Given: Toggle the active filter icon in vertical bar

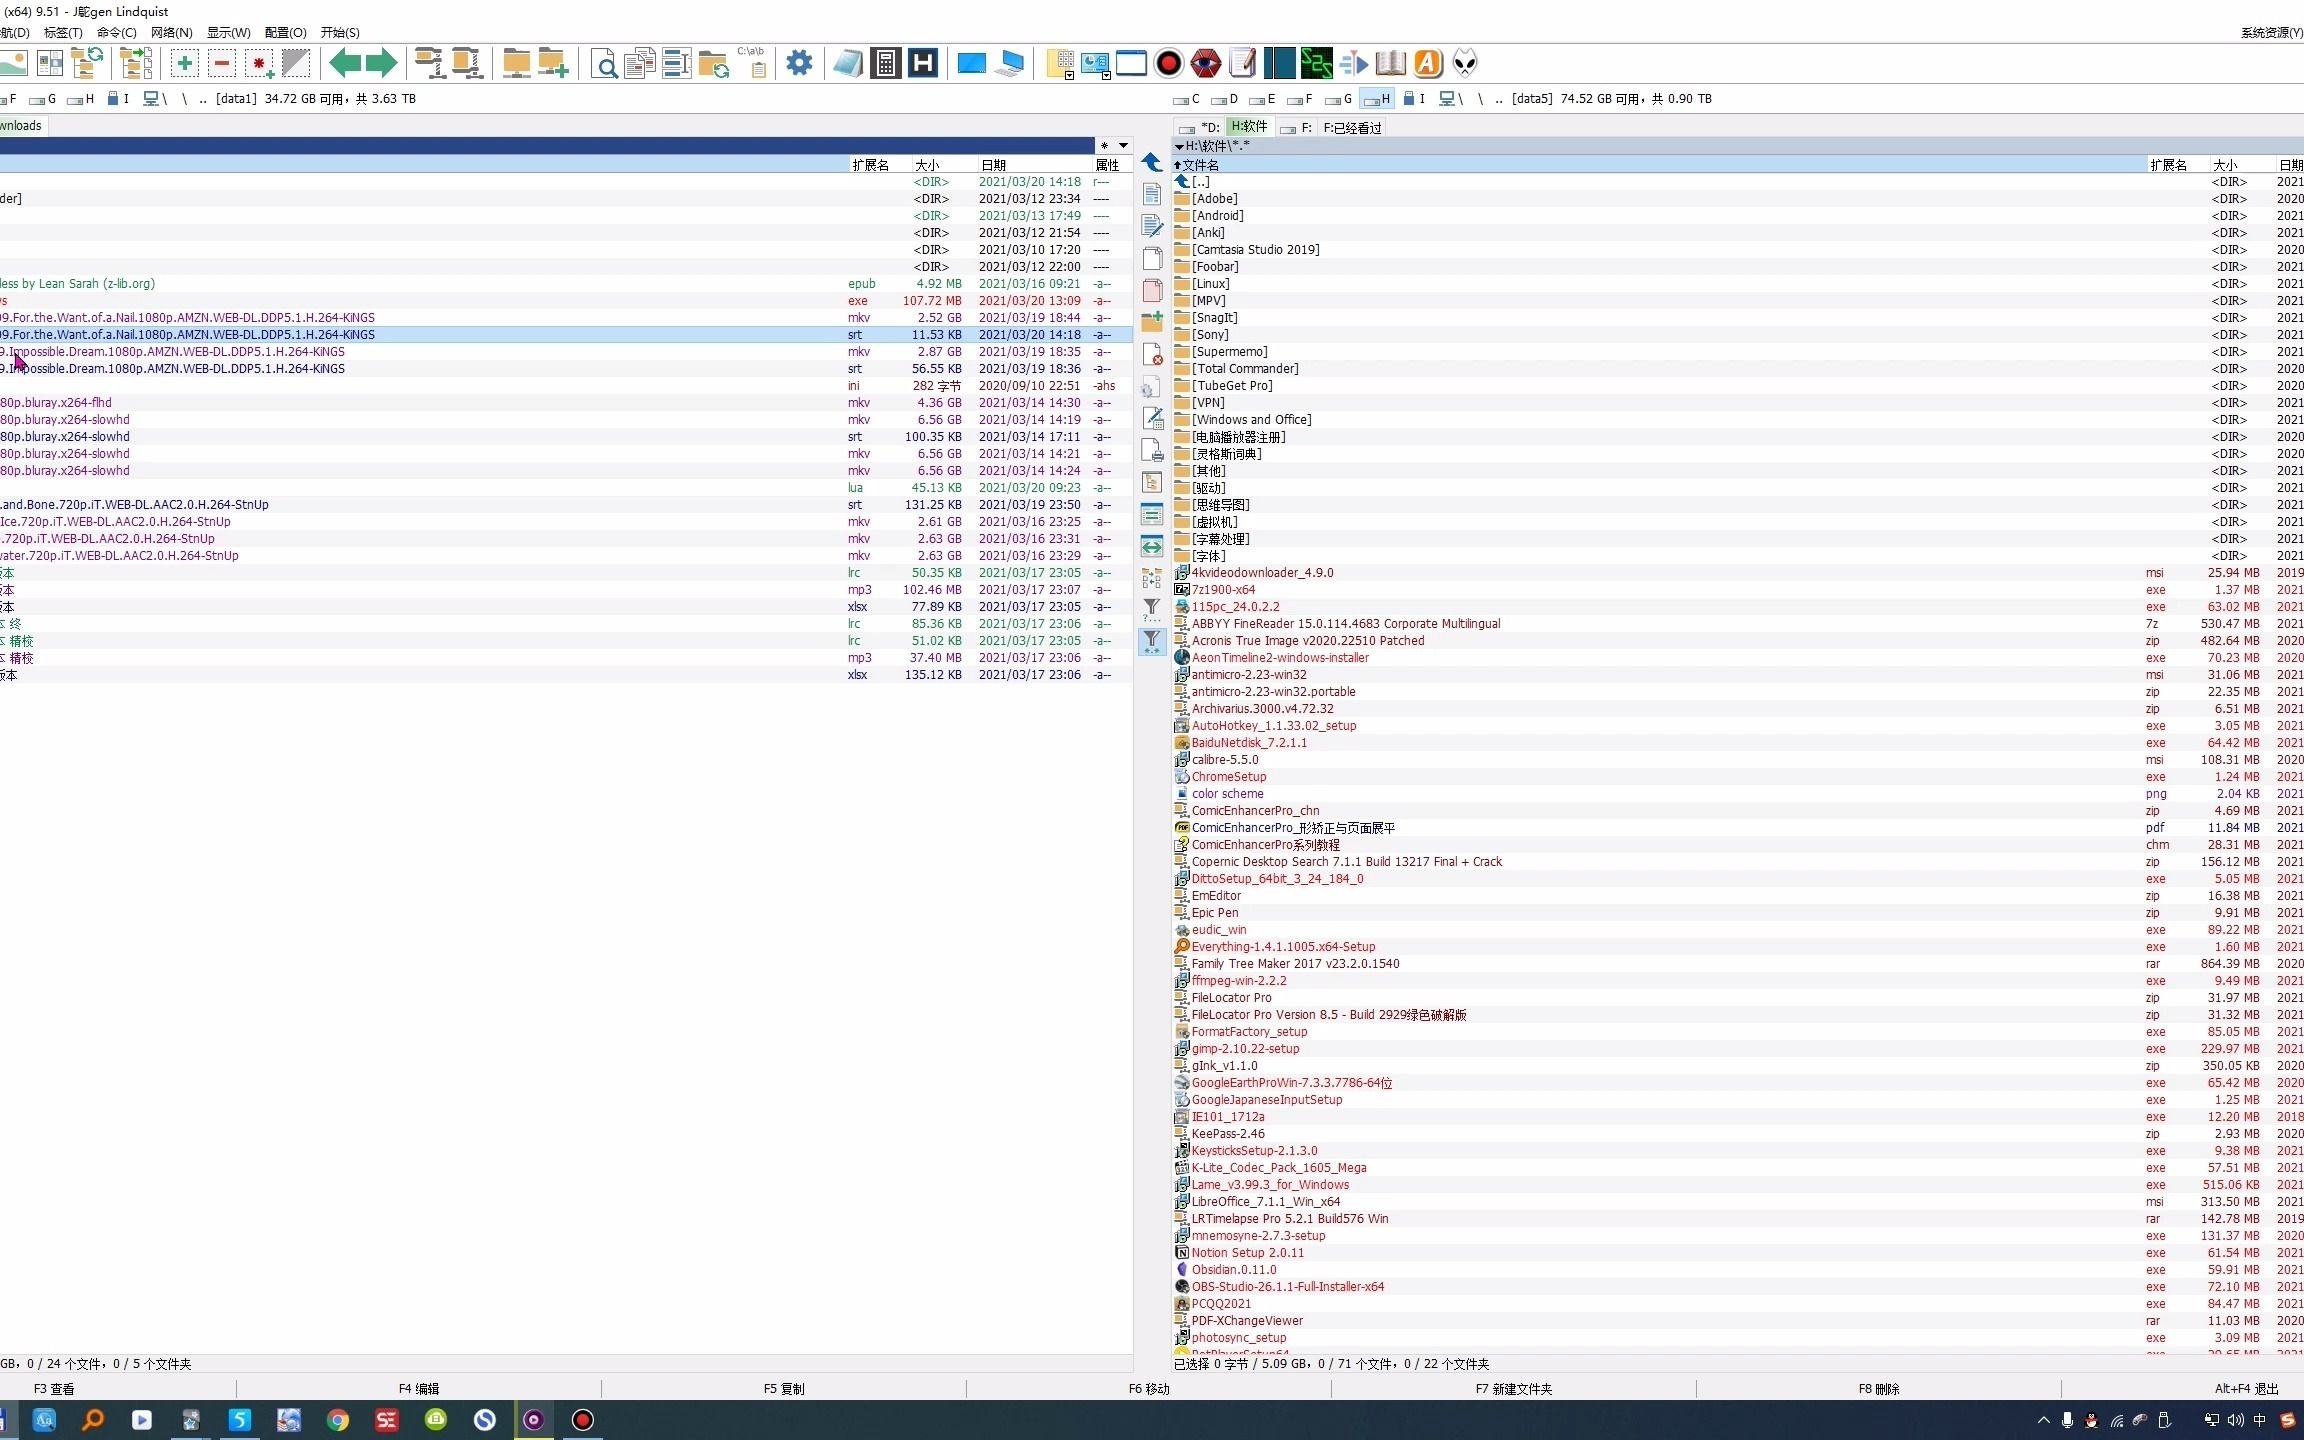Looking at the screenshot, I should coord(1152,641).
